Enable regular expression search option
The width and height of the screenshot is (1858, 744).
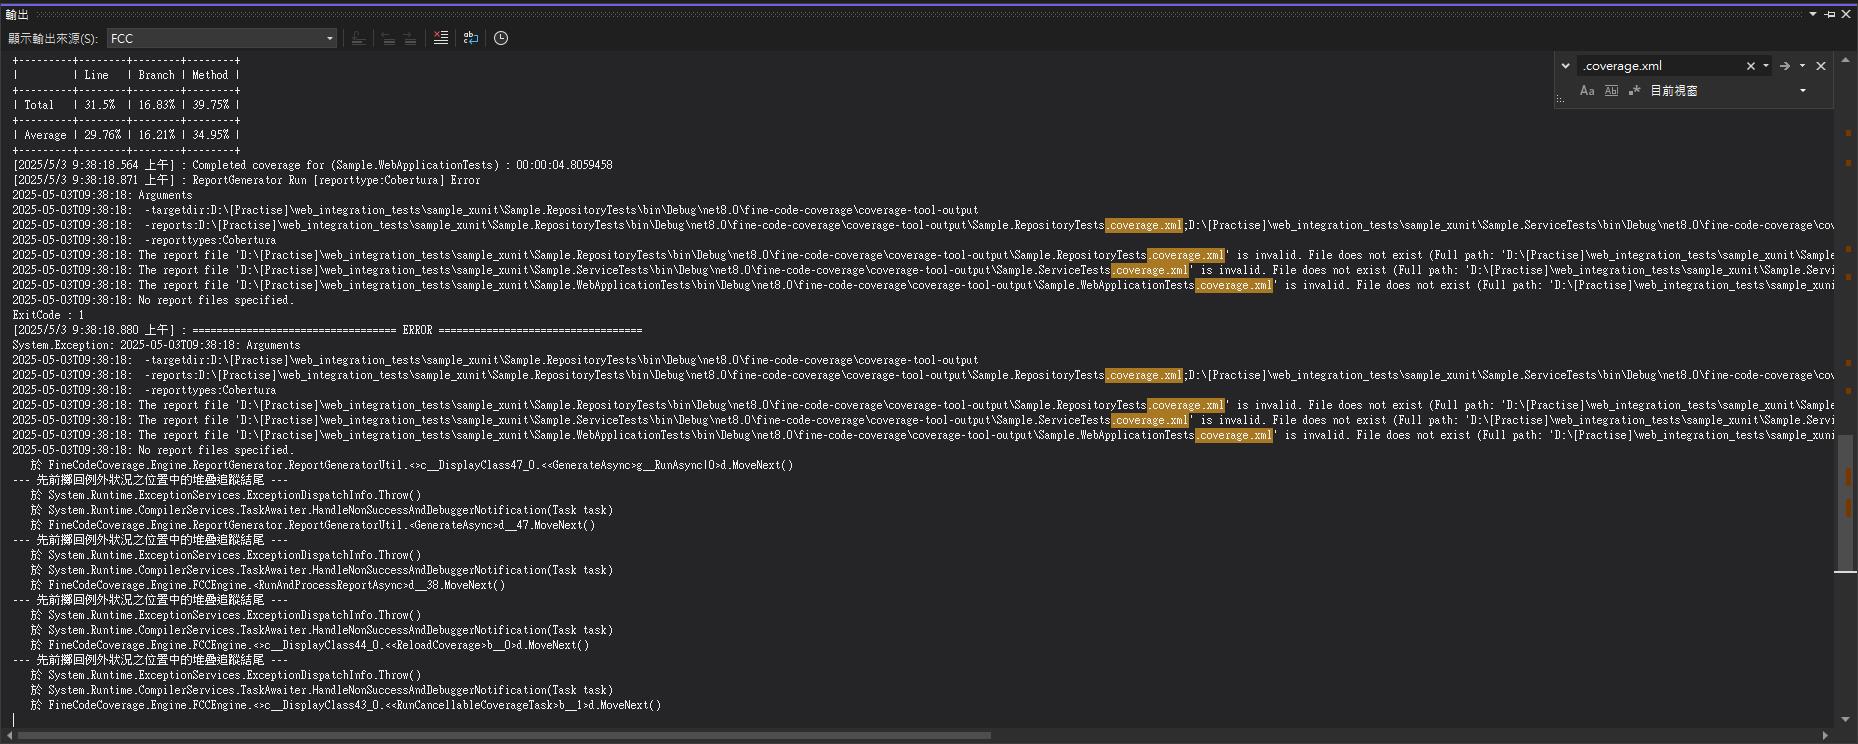[1635, 91]
